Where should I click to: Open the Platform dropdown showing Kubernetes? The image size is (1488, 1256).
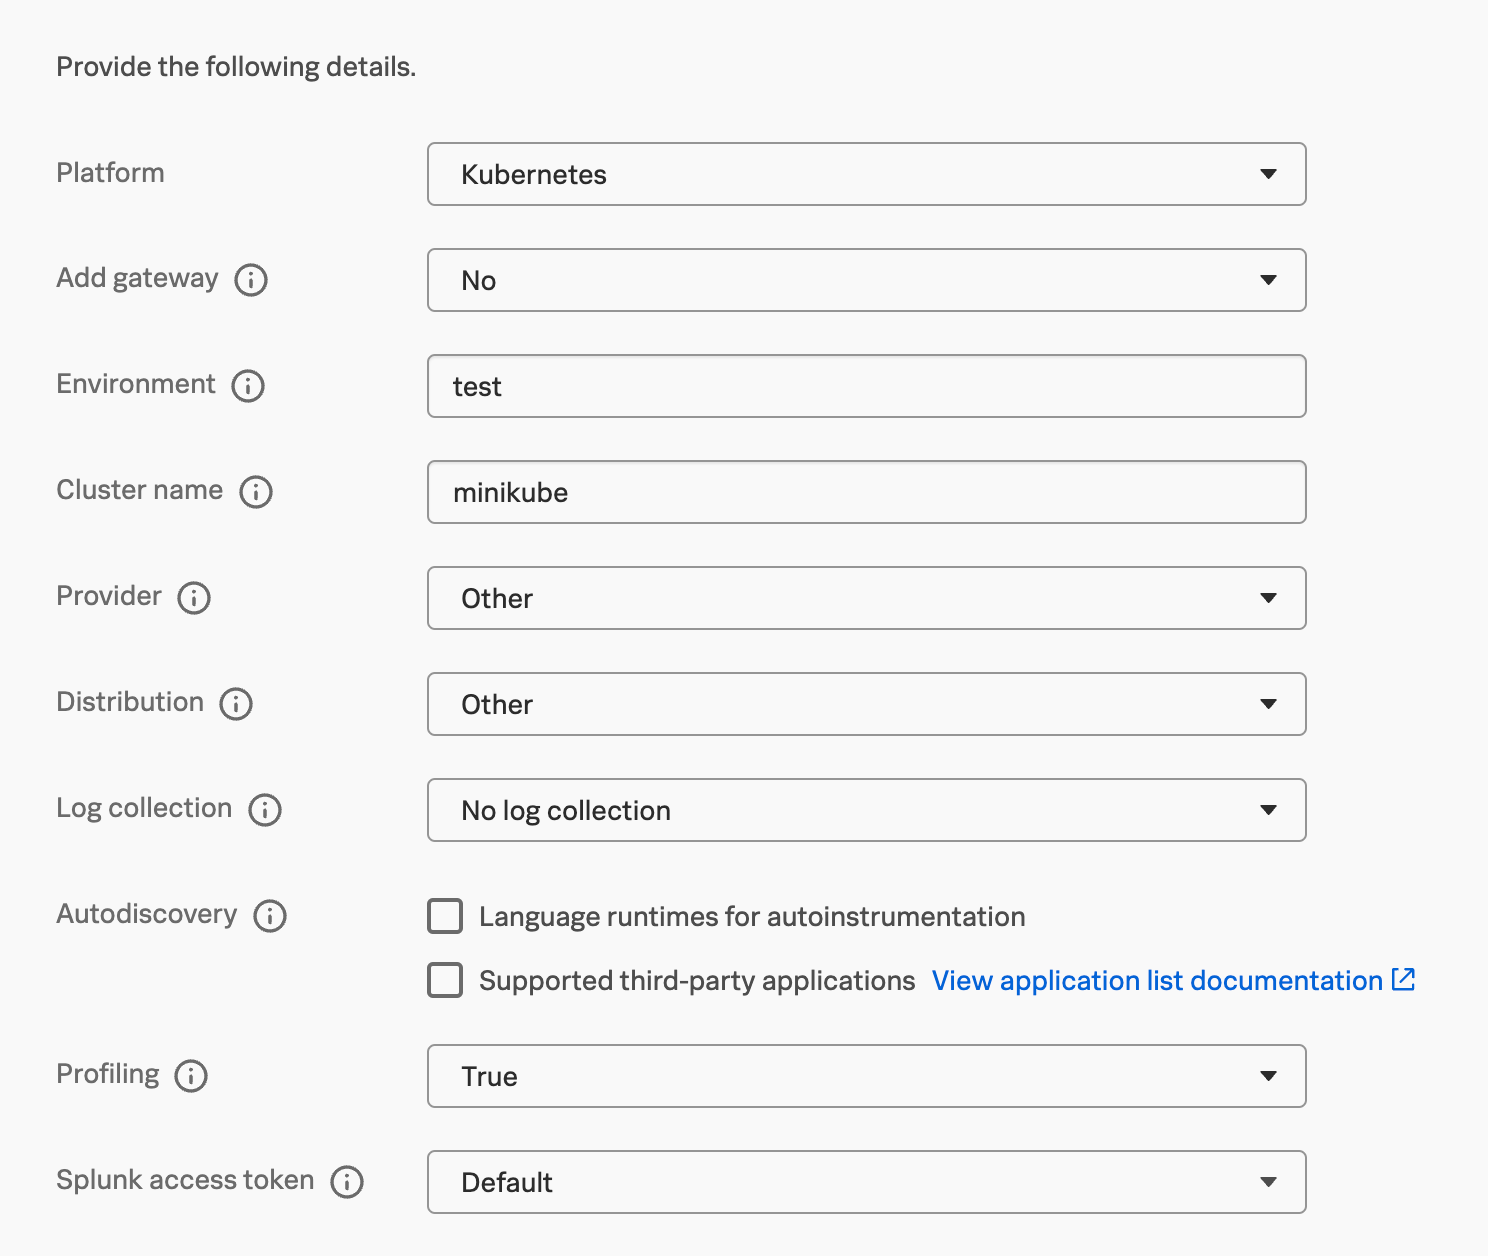(867, 174)
